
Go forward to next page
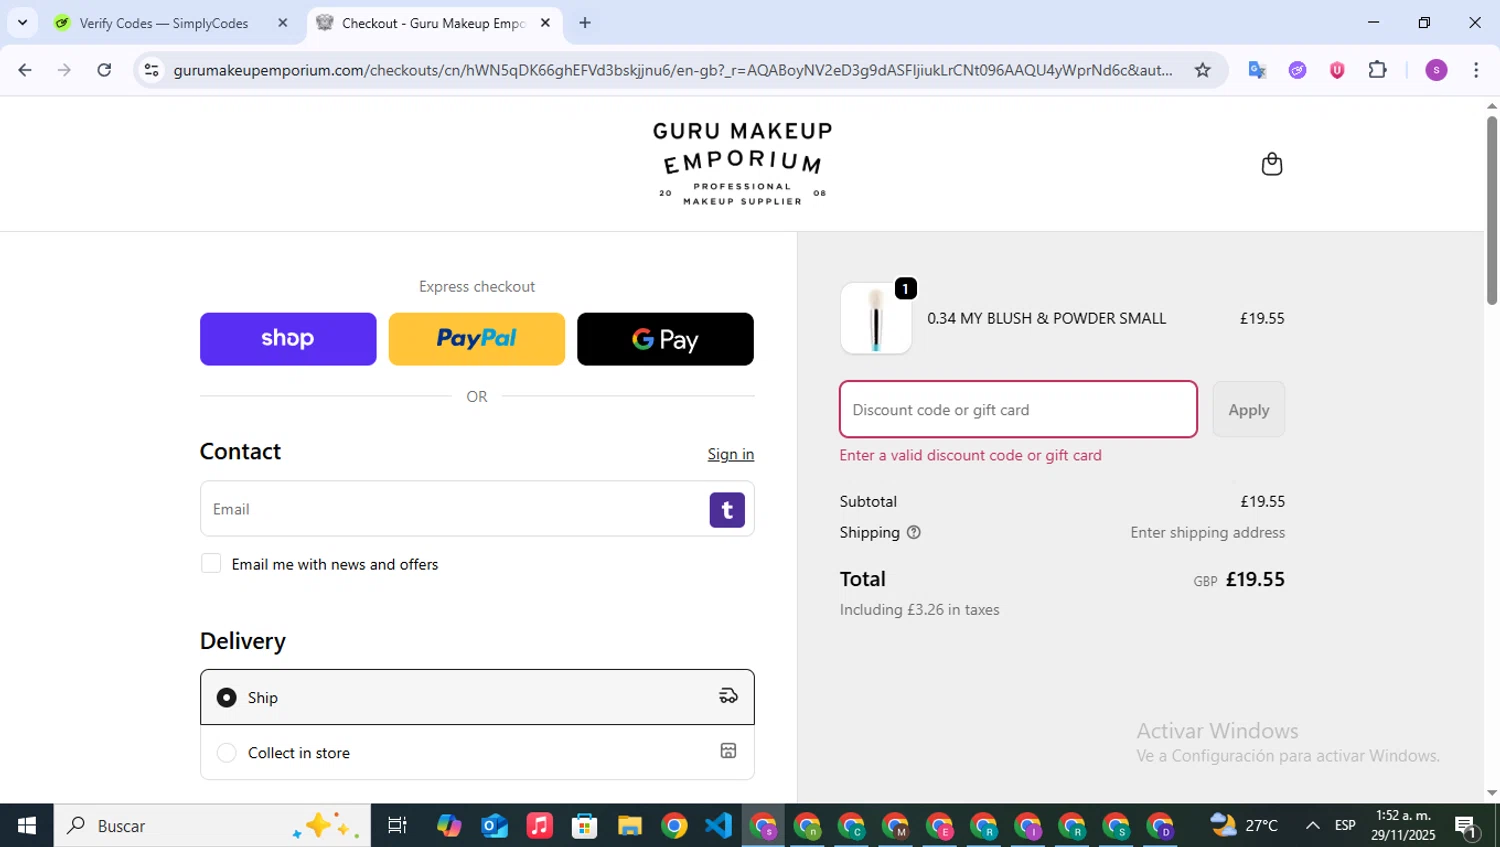[x=65, y=70]
